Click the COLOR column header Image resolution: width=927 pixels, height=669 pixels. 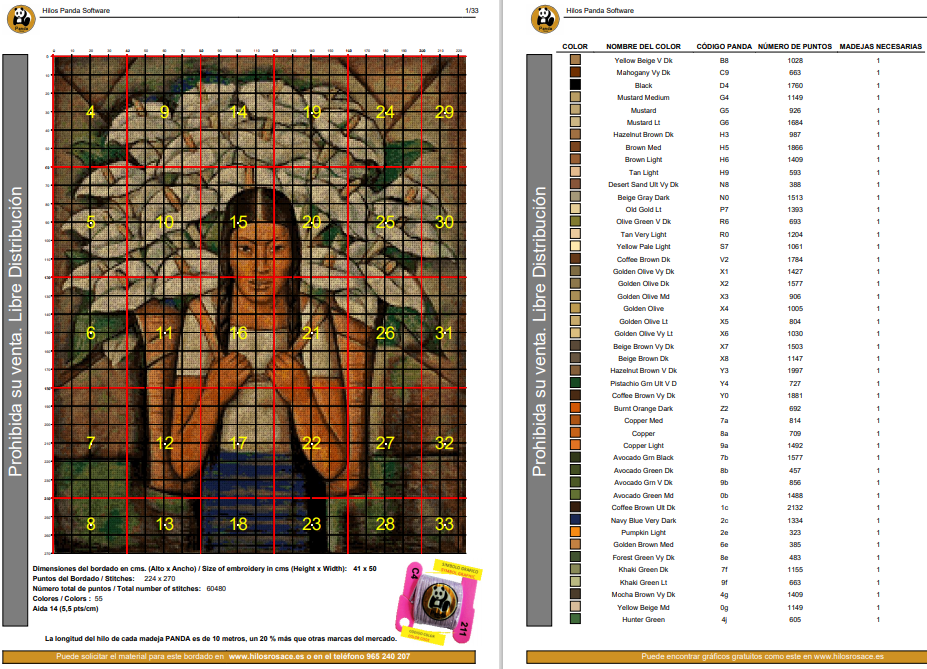click(x=575, y=46)
